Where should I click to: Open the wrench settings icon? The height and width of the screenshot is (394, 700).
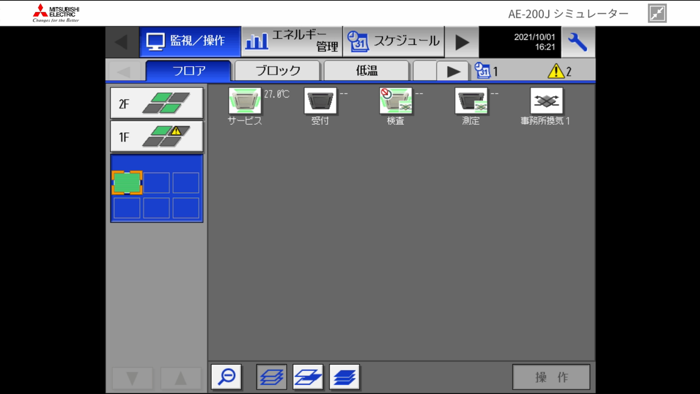point(578,42)
